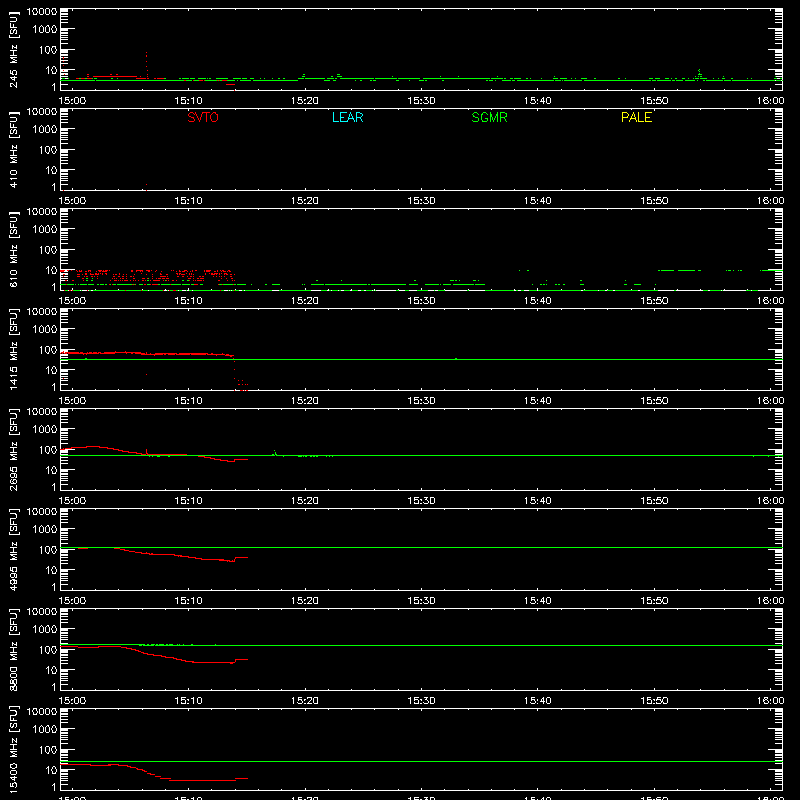
Task: Click 10000 on the 245 MHz y-axis
Action: click(x=42, y=12)
